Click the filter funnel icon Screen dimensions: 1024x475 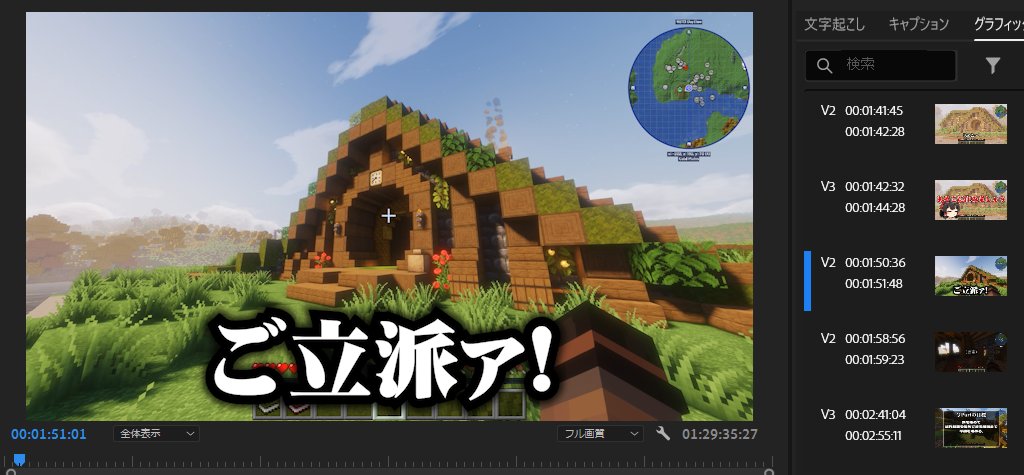[x=993, y=65]
